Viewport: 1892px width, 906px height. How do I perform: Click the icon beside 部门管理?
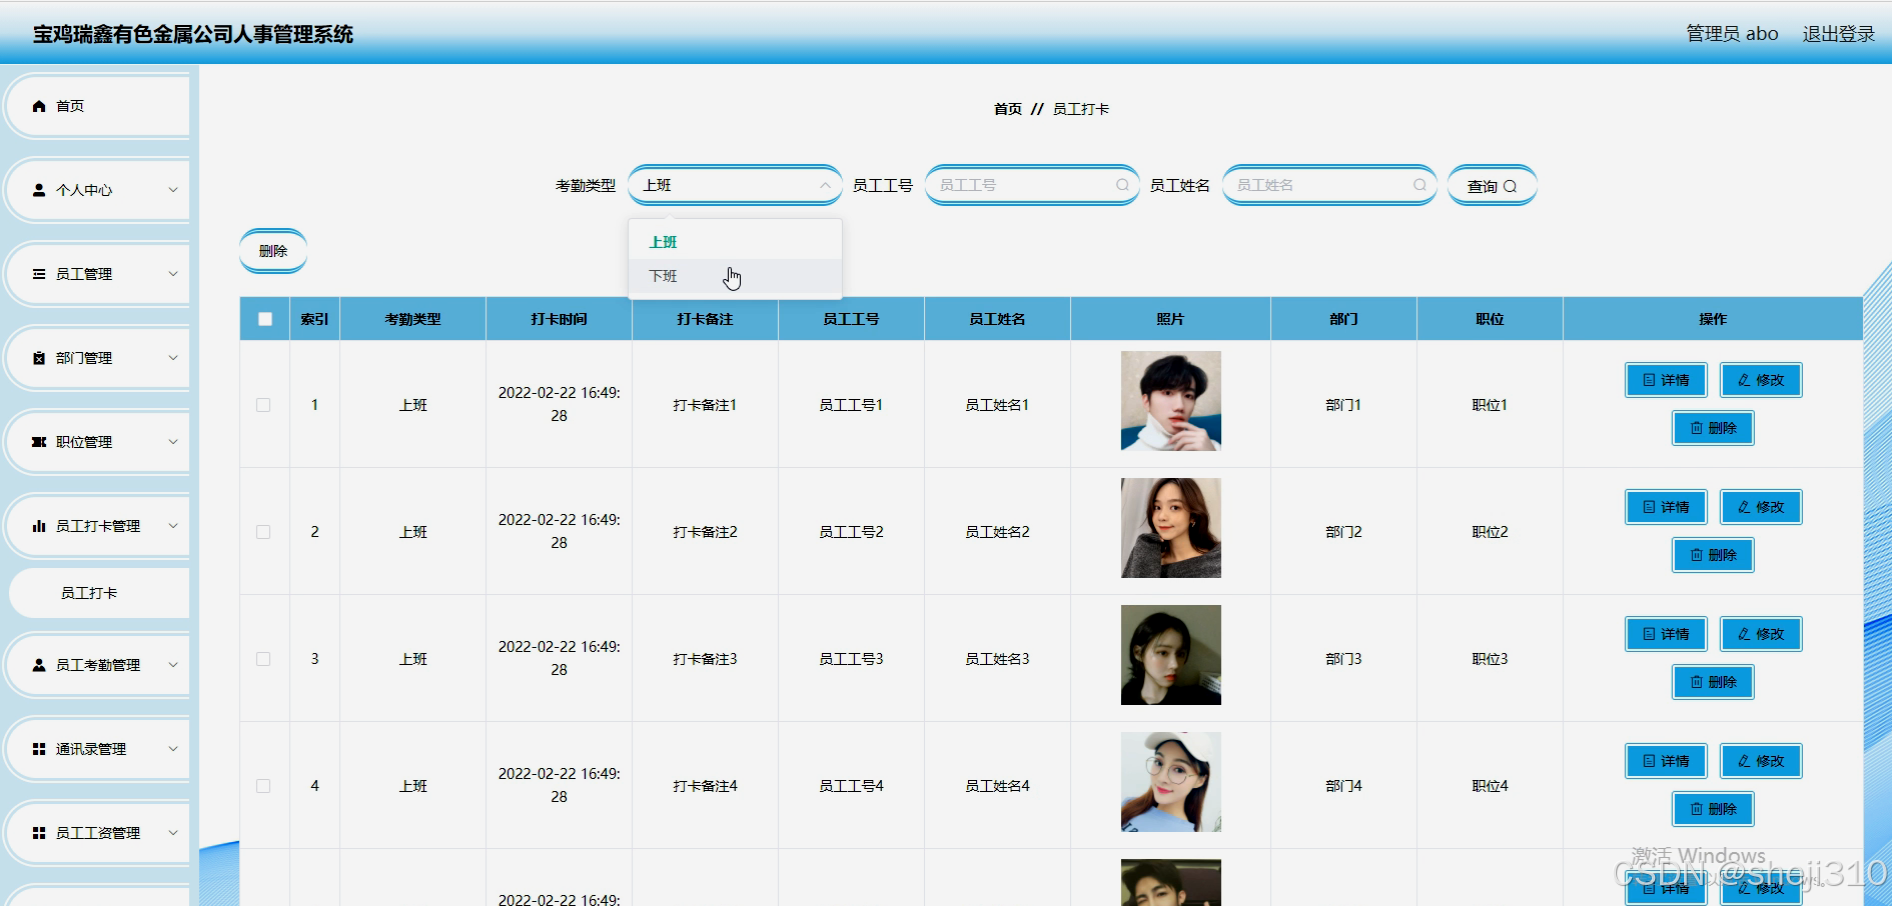pyautogui.click(x=39, y=358)
